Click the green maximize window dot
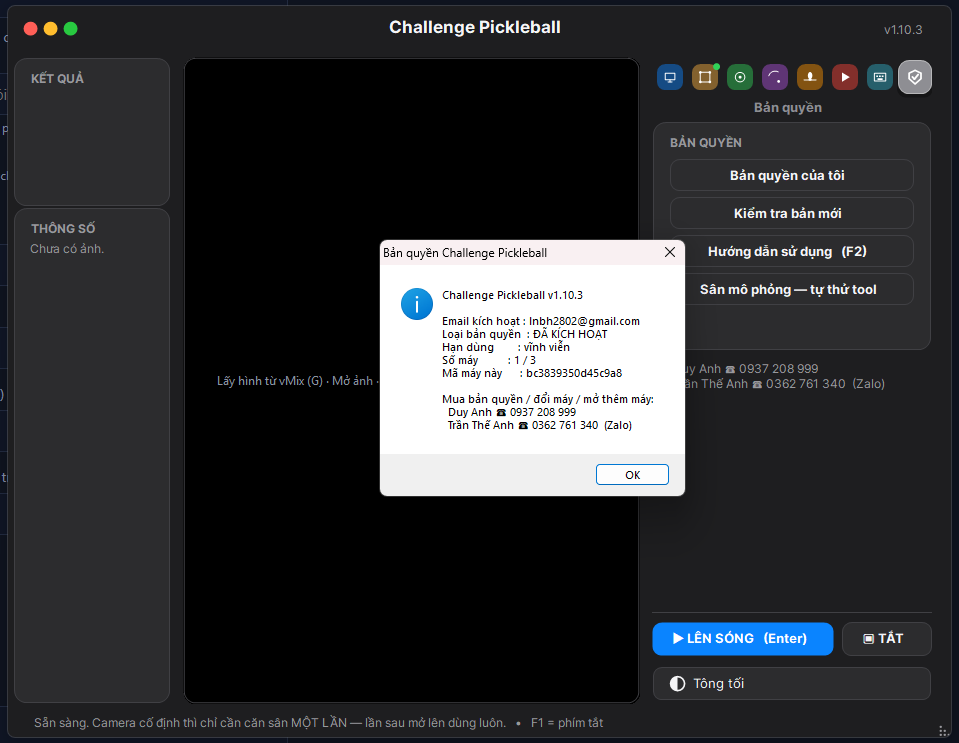The width and height of the screenshot is (959, 743). click(71, 29)
